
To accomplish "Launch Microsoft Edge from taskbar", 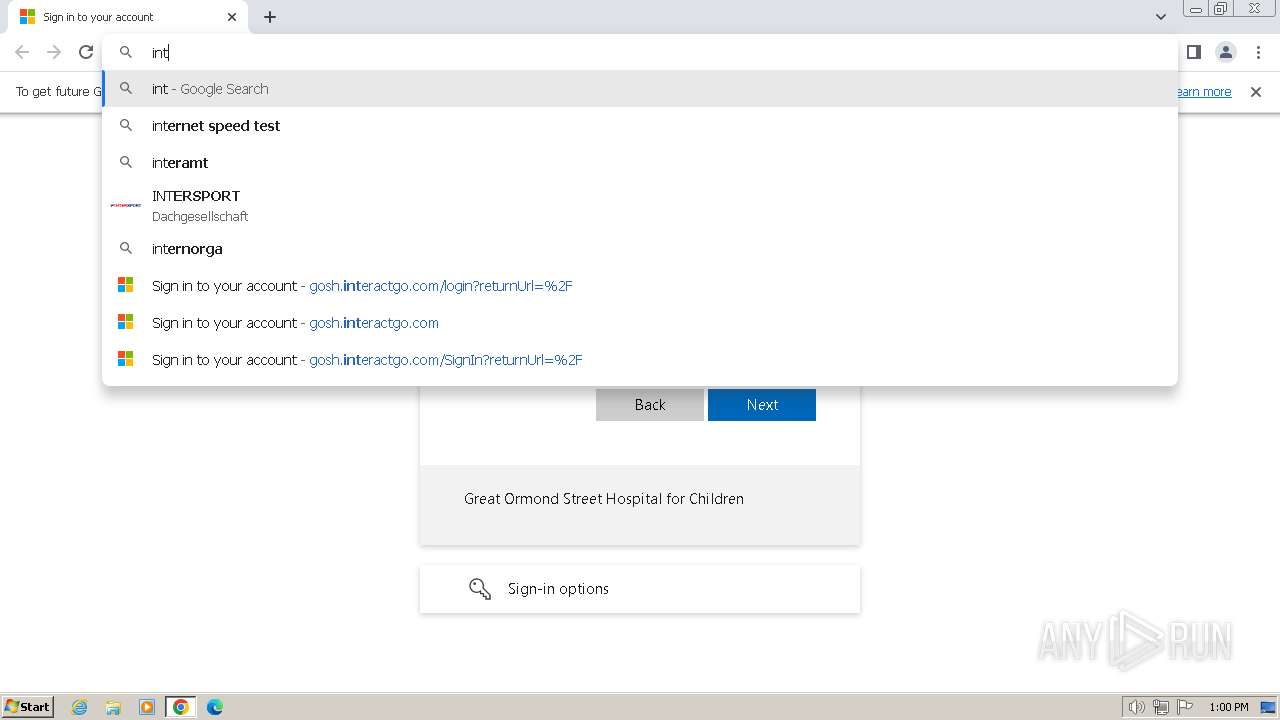I will click(x=215, y=707).
